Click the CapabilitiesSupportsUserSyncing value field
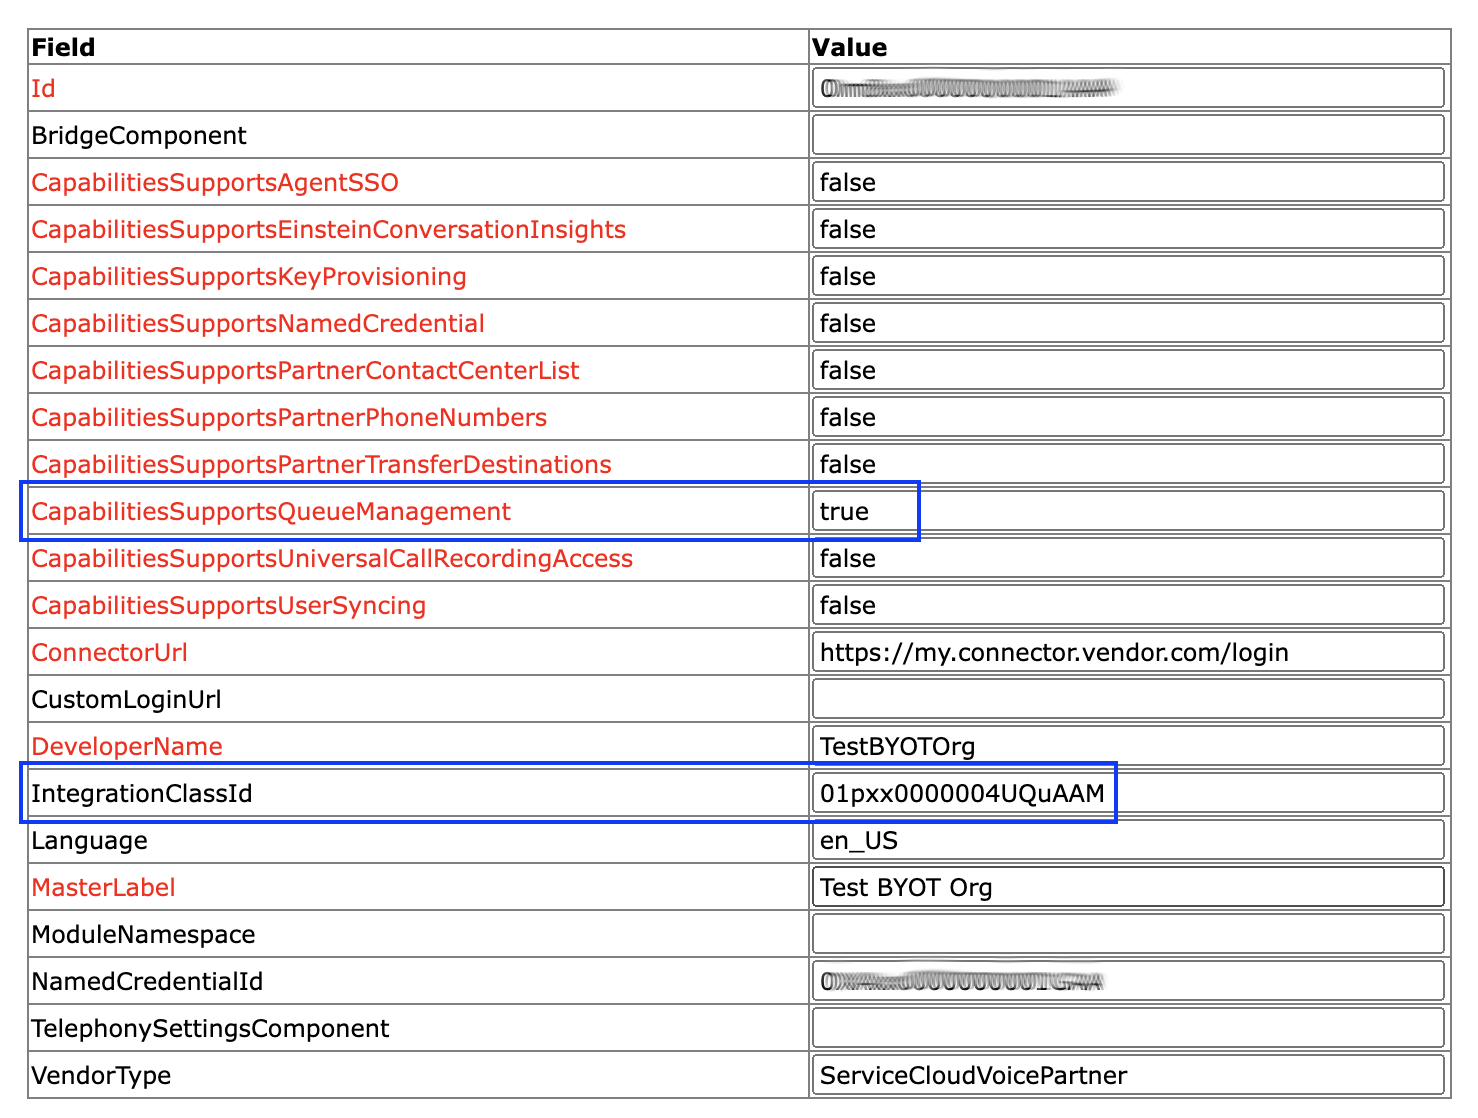This screenshot has width=1478, height=1118. pos(1127,605)
